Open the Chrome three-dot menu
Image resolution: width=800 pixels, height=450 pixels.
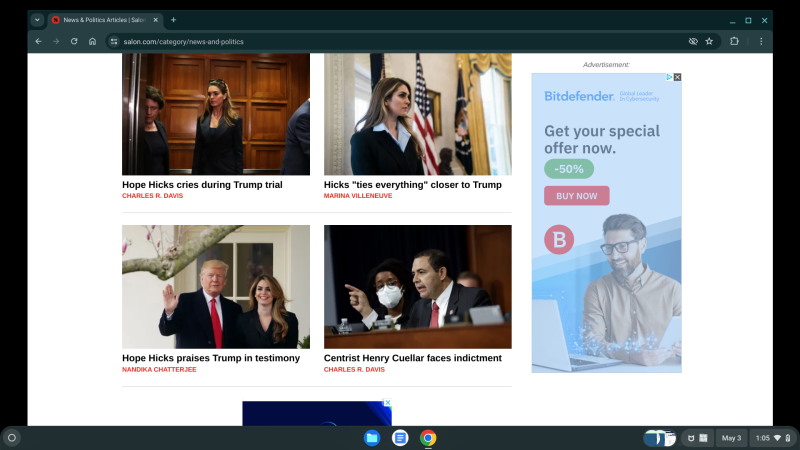click(x=761, y=41)
